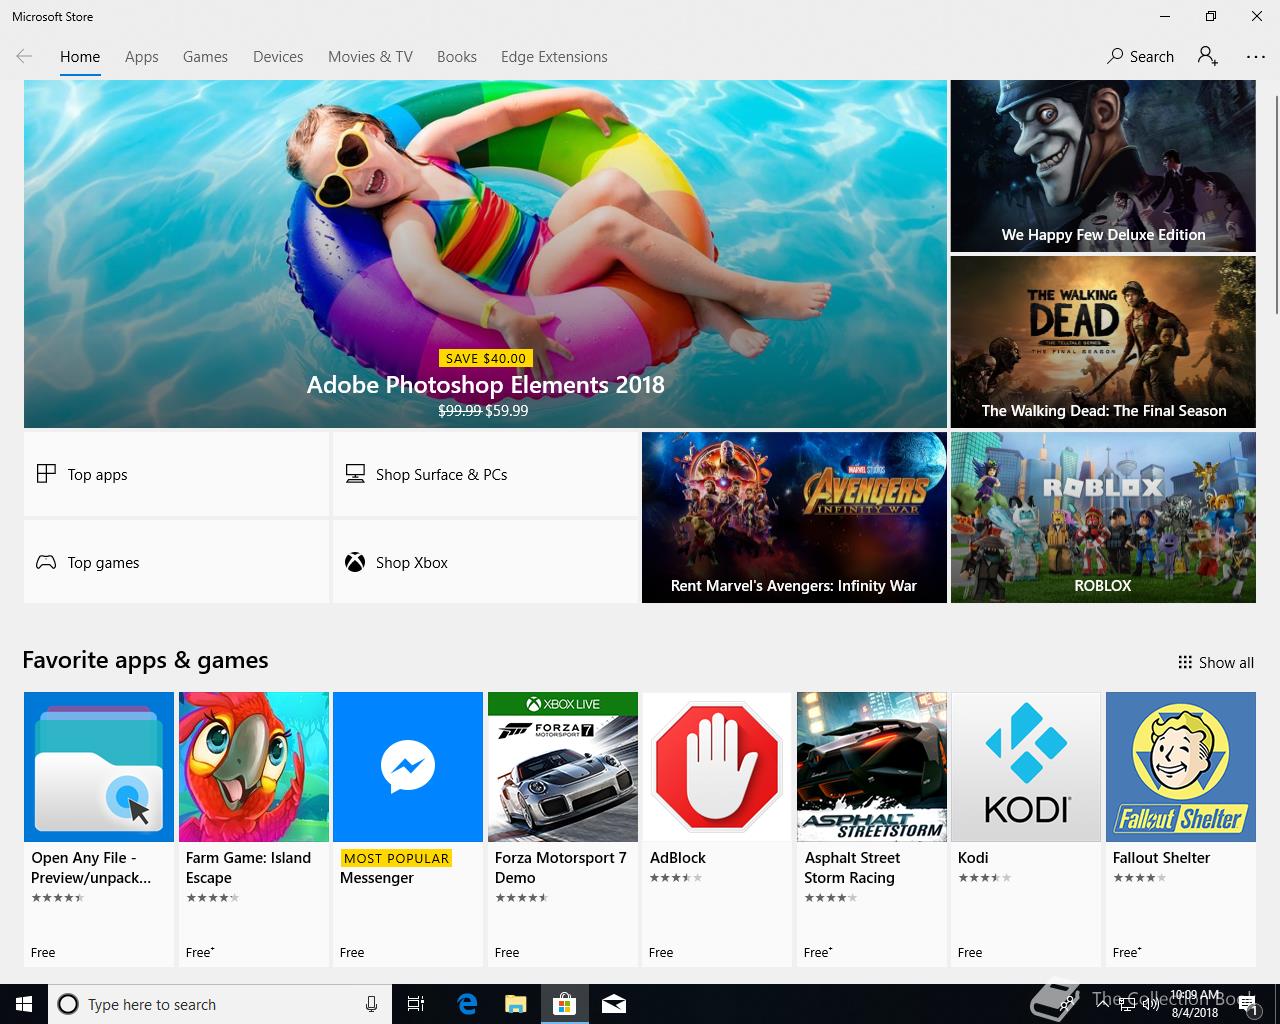Open the Edge Extensions tab
This screenshot has width=1280, height=1024.
[x=554, y=57]
